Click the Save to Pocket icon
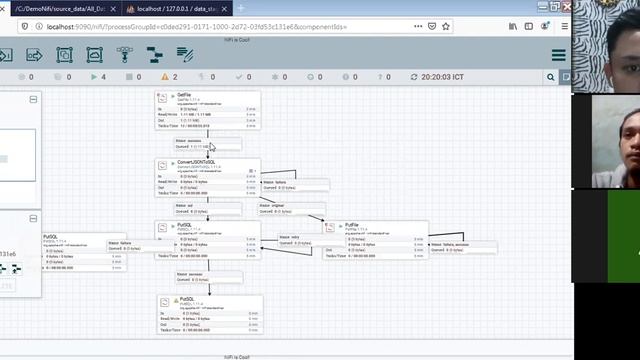Screen dimensions: 640x360 tap(432, 27)
